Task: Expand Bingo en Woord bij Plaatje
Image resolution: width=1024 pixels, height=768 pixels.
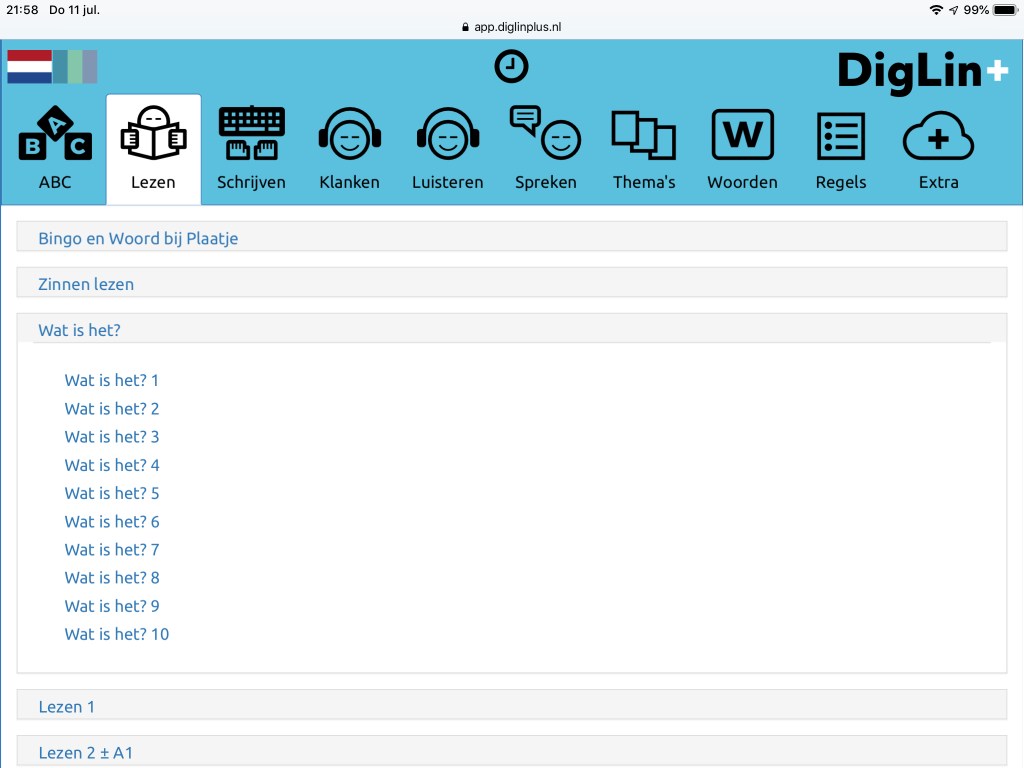Action: click(138, 238)
